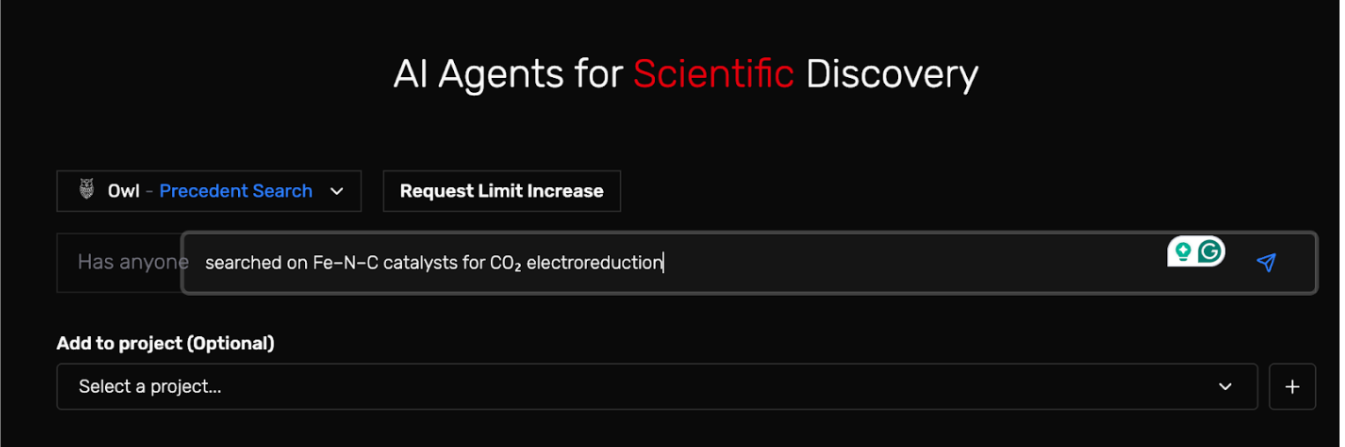Open the Select a project dropdown

[x=656, y=386]
